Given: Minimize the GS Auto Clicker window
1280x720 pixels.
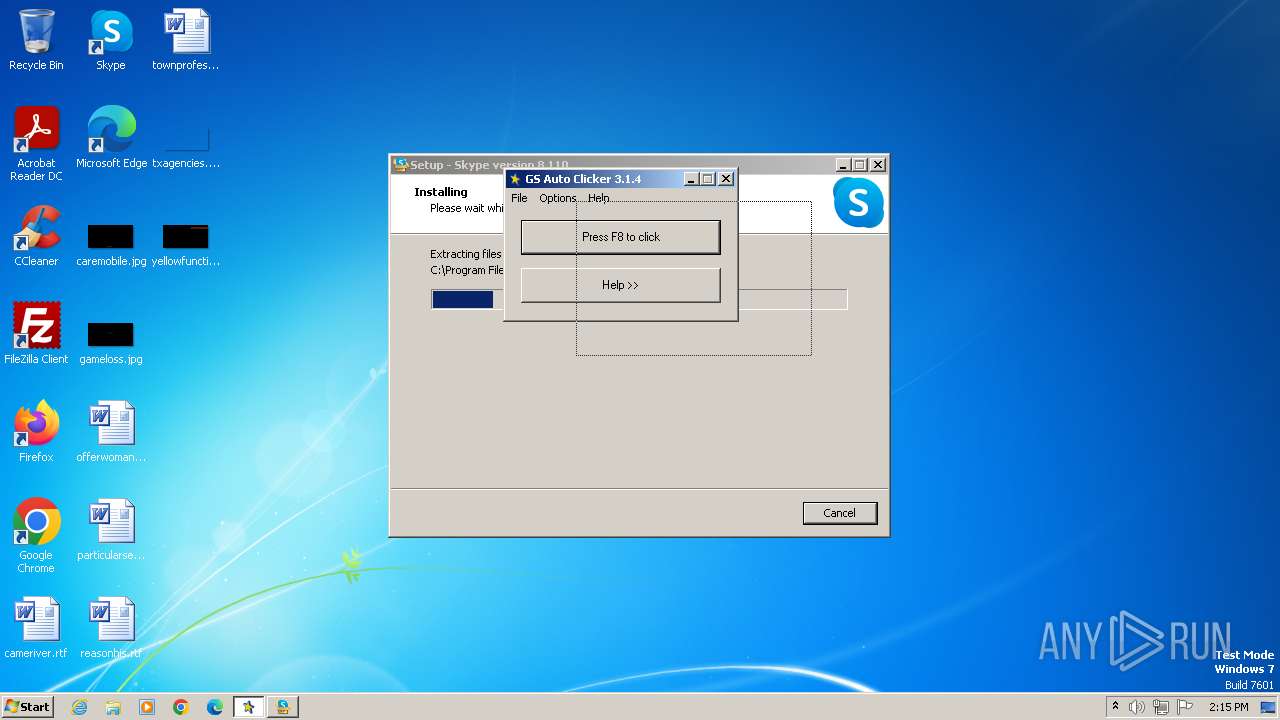Looking at the screenshot, I should pos(690,179).
